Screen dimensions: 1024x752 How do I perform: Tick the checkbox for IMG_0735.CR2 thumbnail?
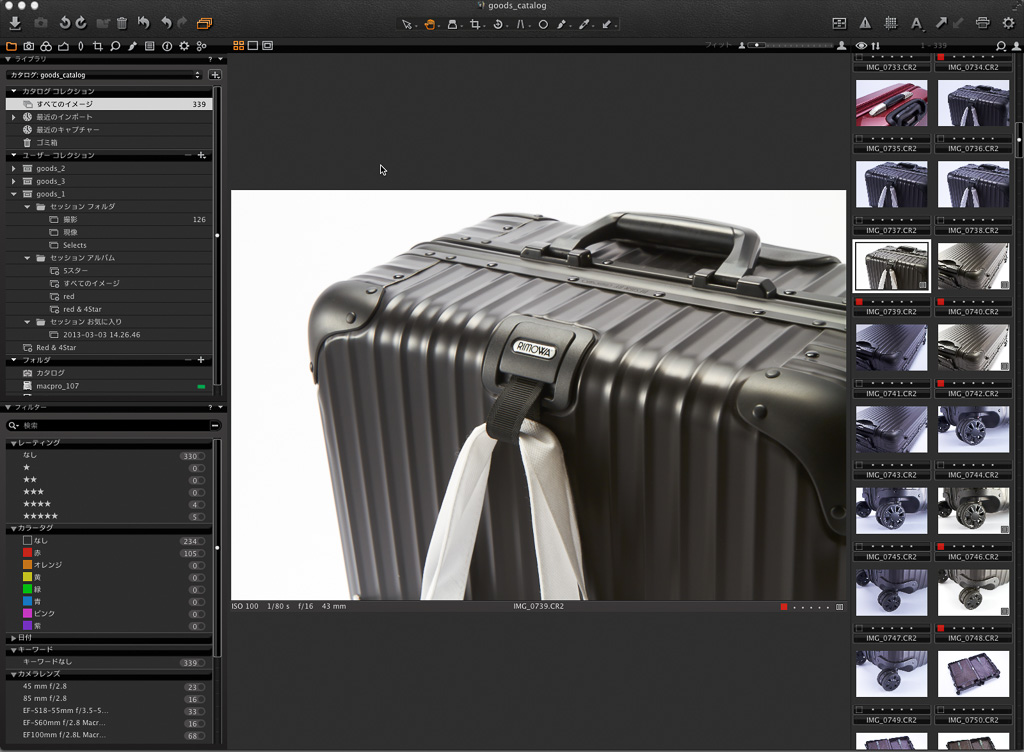pyautogui.click(x=859, y=138)
